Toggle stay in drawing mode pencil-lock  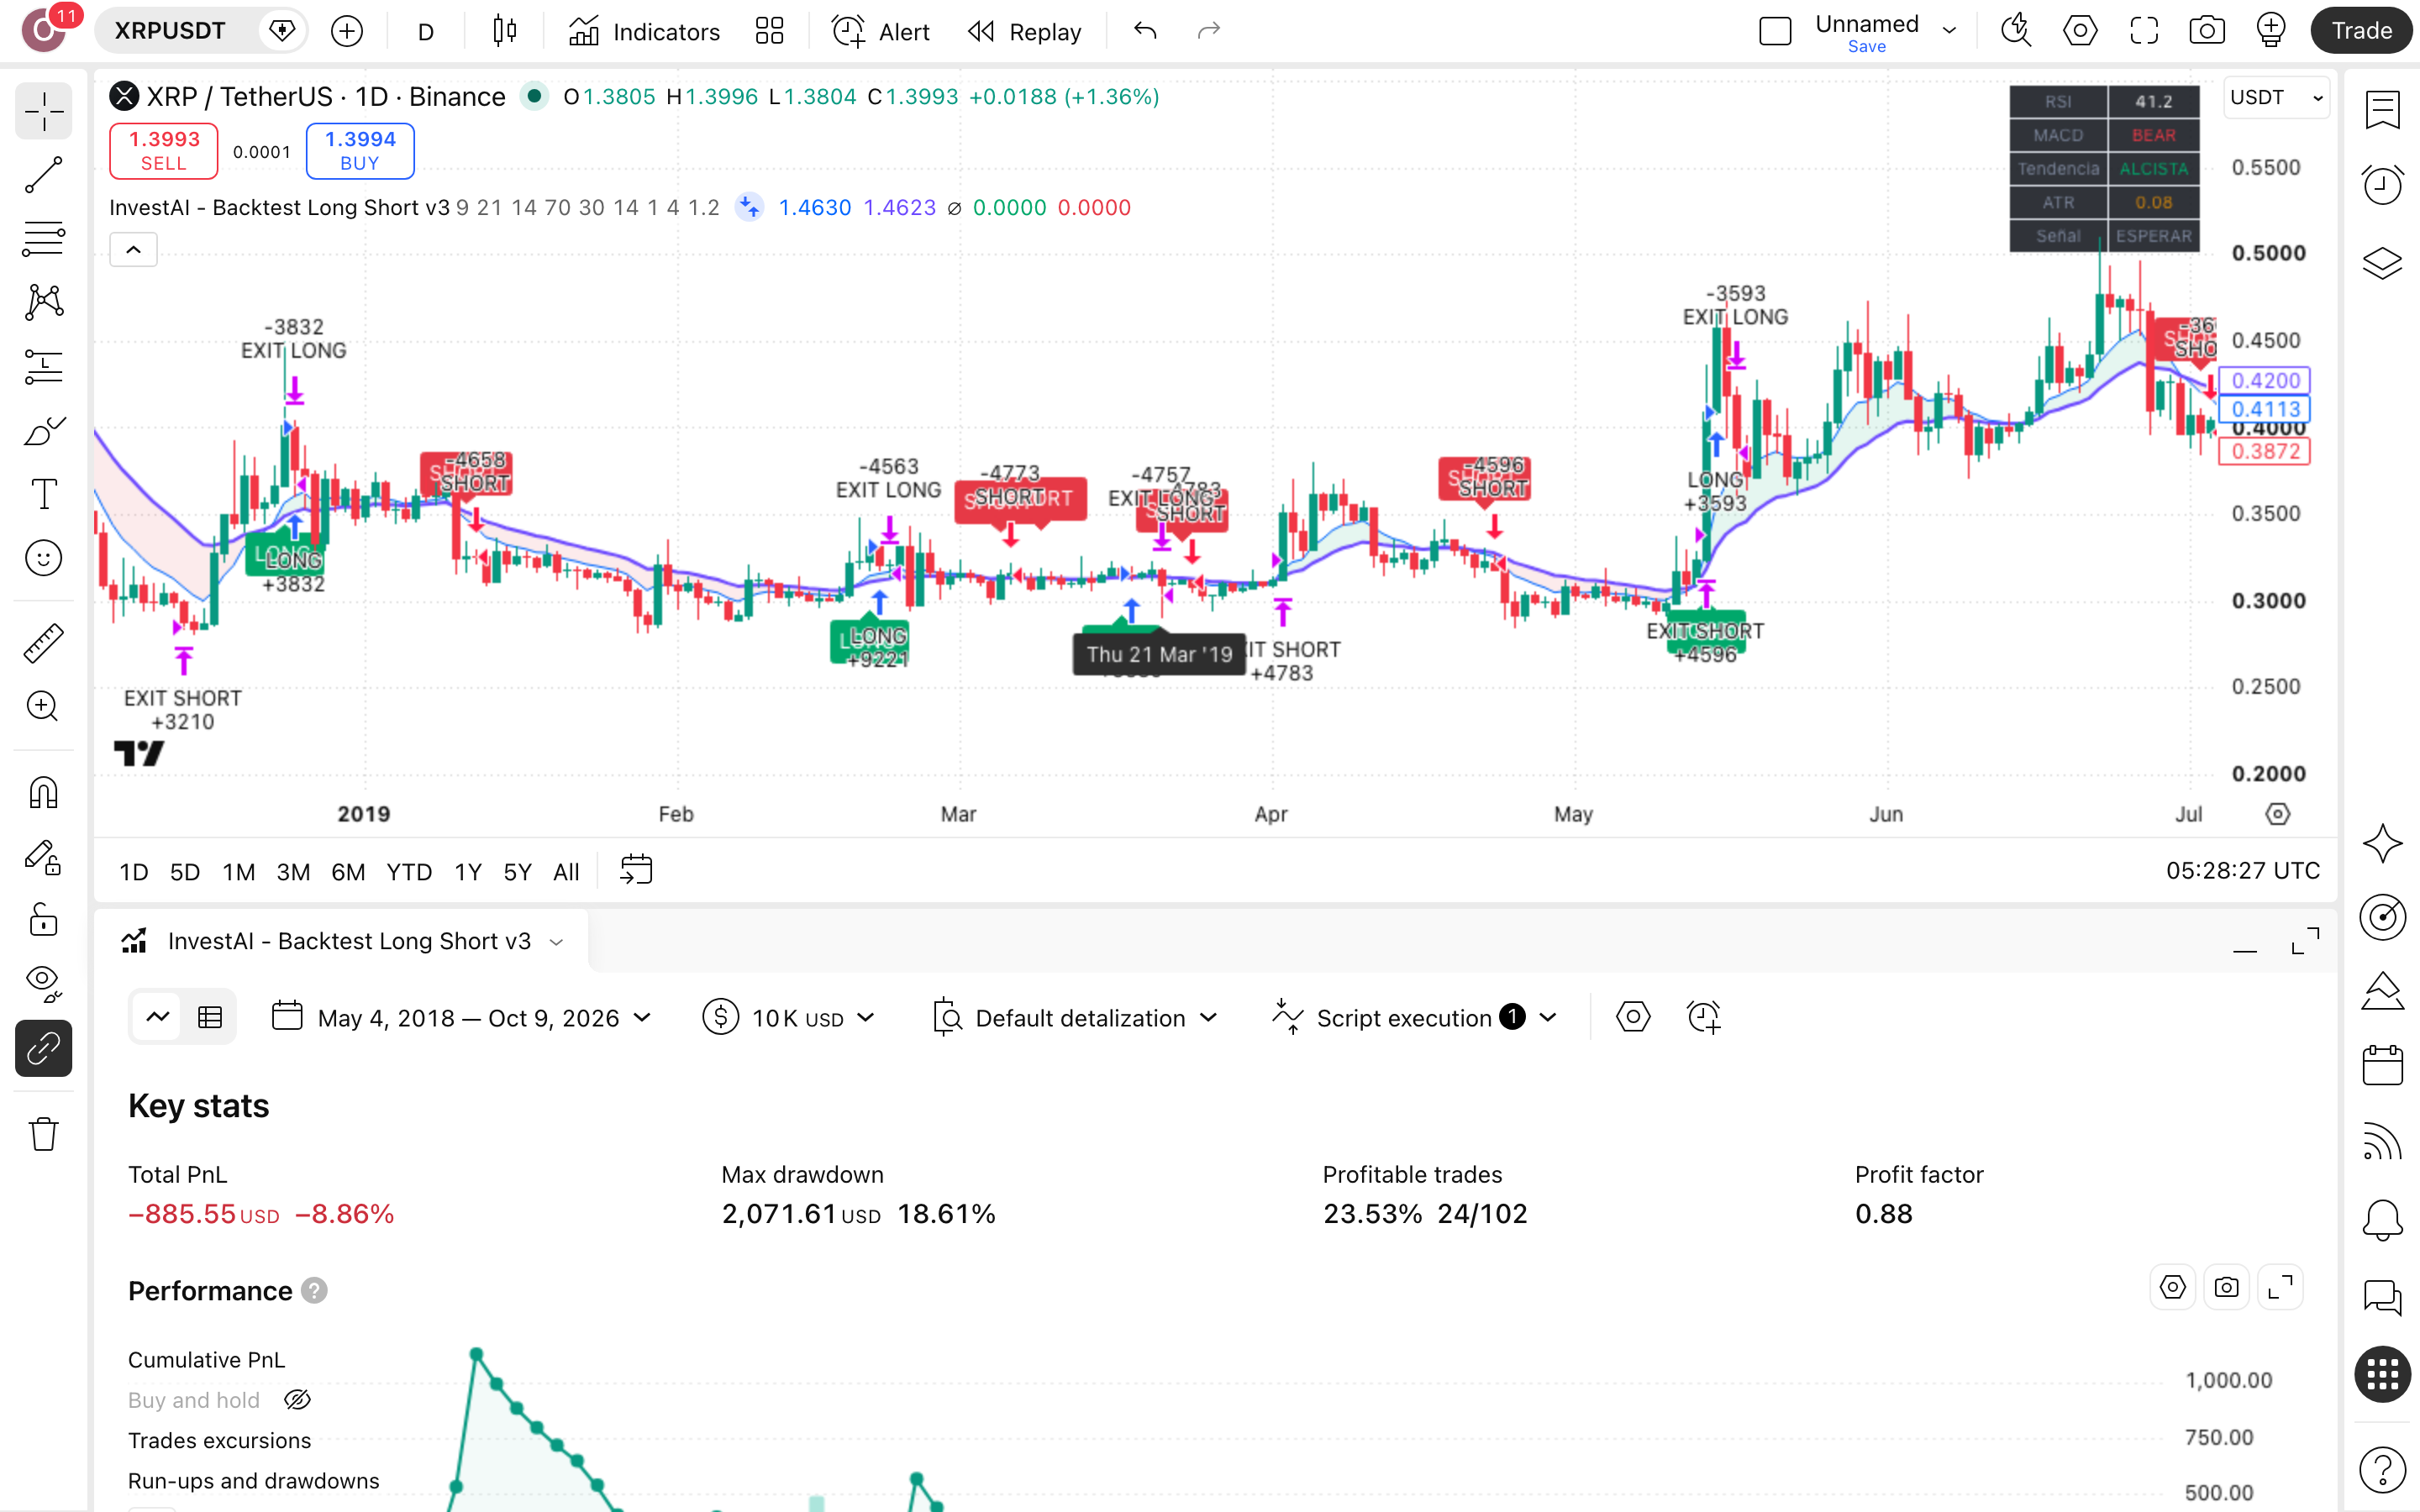43,857
